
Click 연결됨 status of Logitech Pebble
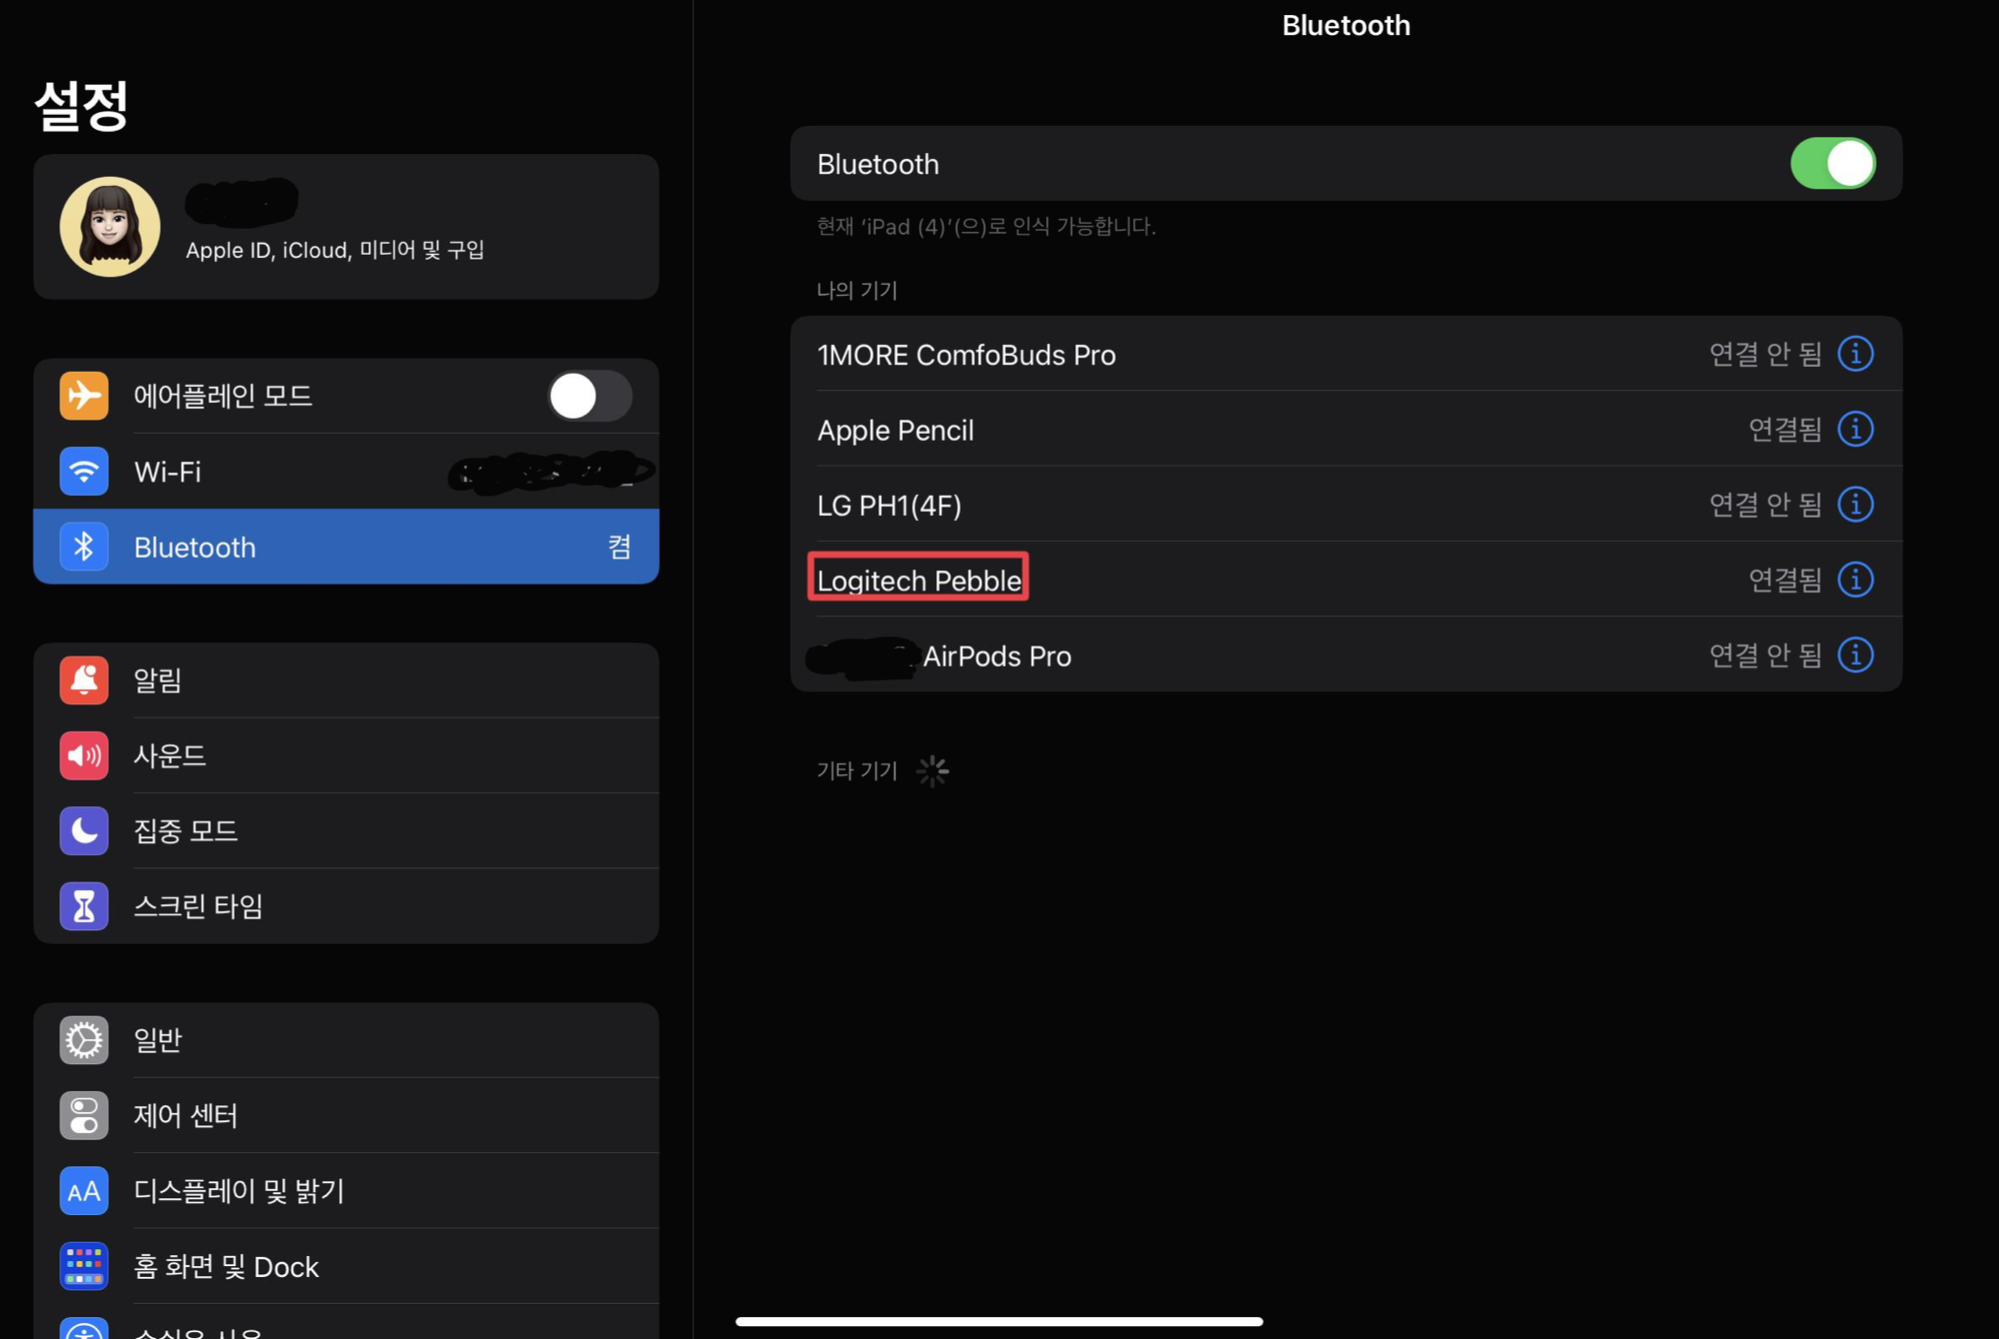pyautogui.click(x=1785, y=580)
